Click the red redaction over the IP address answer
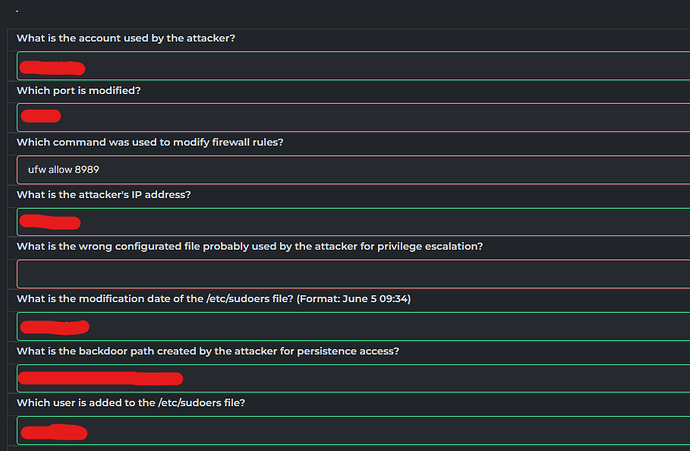The height and width of the screenshot is (451, 690). [51, 221]
